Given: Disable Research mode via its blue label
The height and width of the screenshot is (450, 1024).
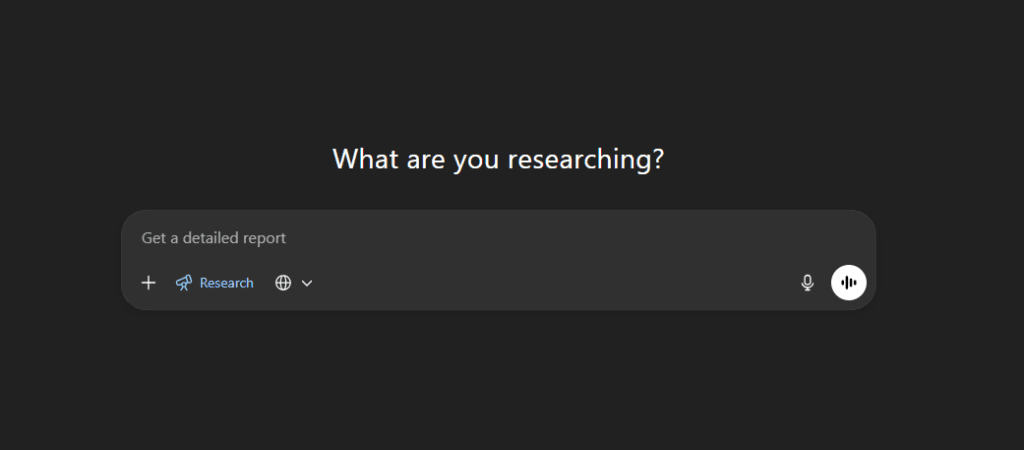Looking at the screenshot, I should [226, 283].
